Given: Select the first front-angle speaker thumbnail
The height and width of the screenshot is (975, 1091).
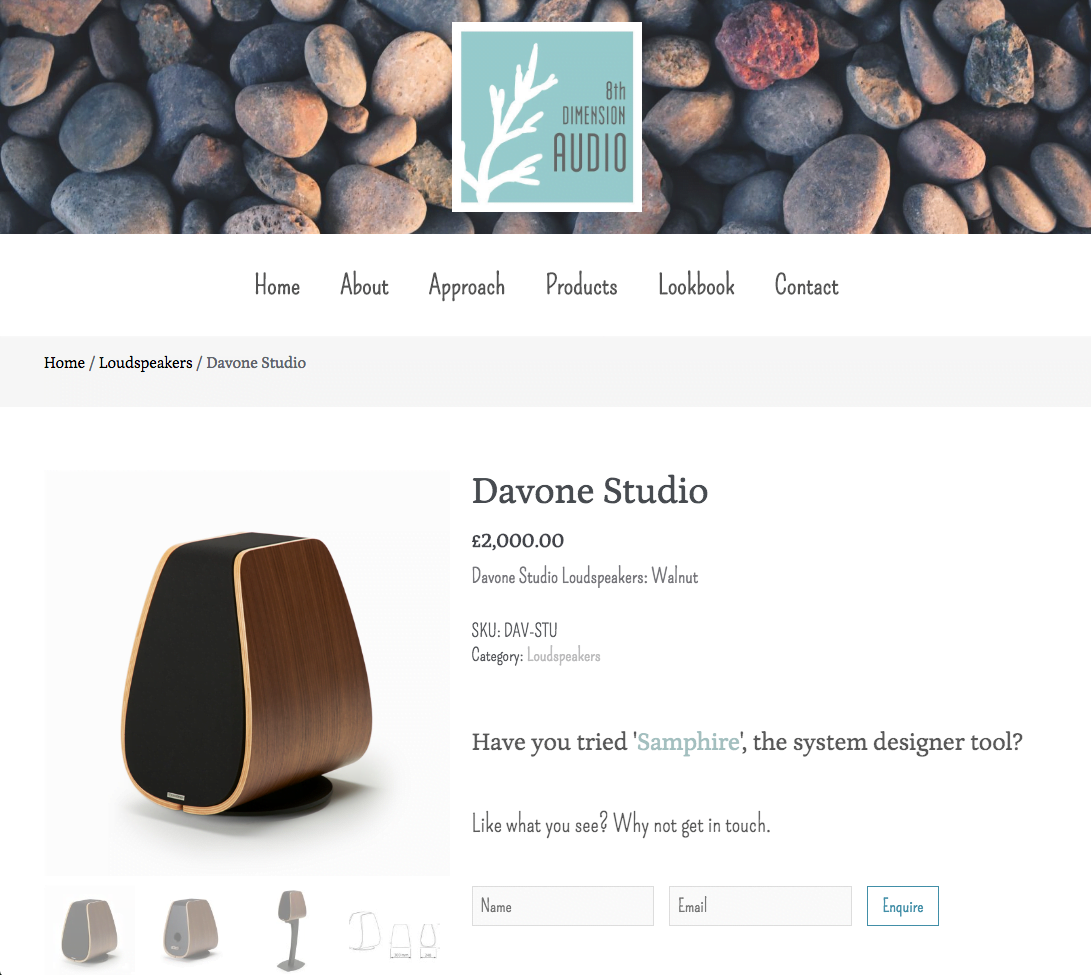Looking at the screenshot, I should [90, 930].
